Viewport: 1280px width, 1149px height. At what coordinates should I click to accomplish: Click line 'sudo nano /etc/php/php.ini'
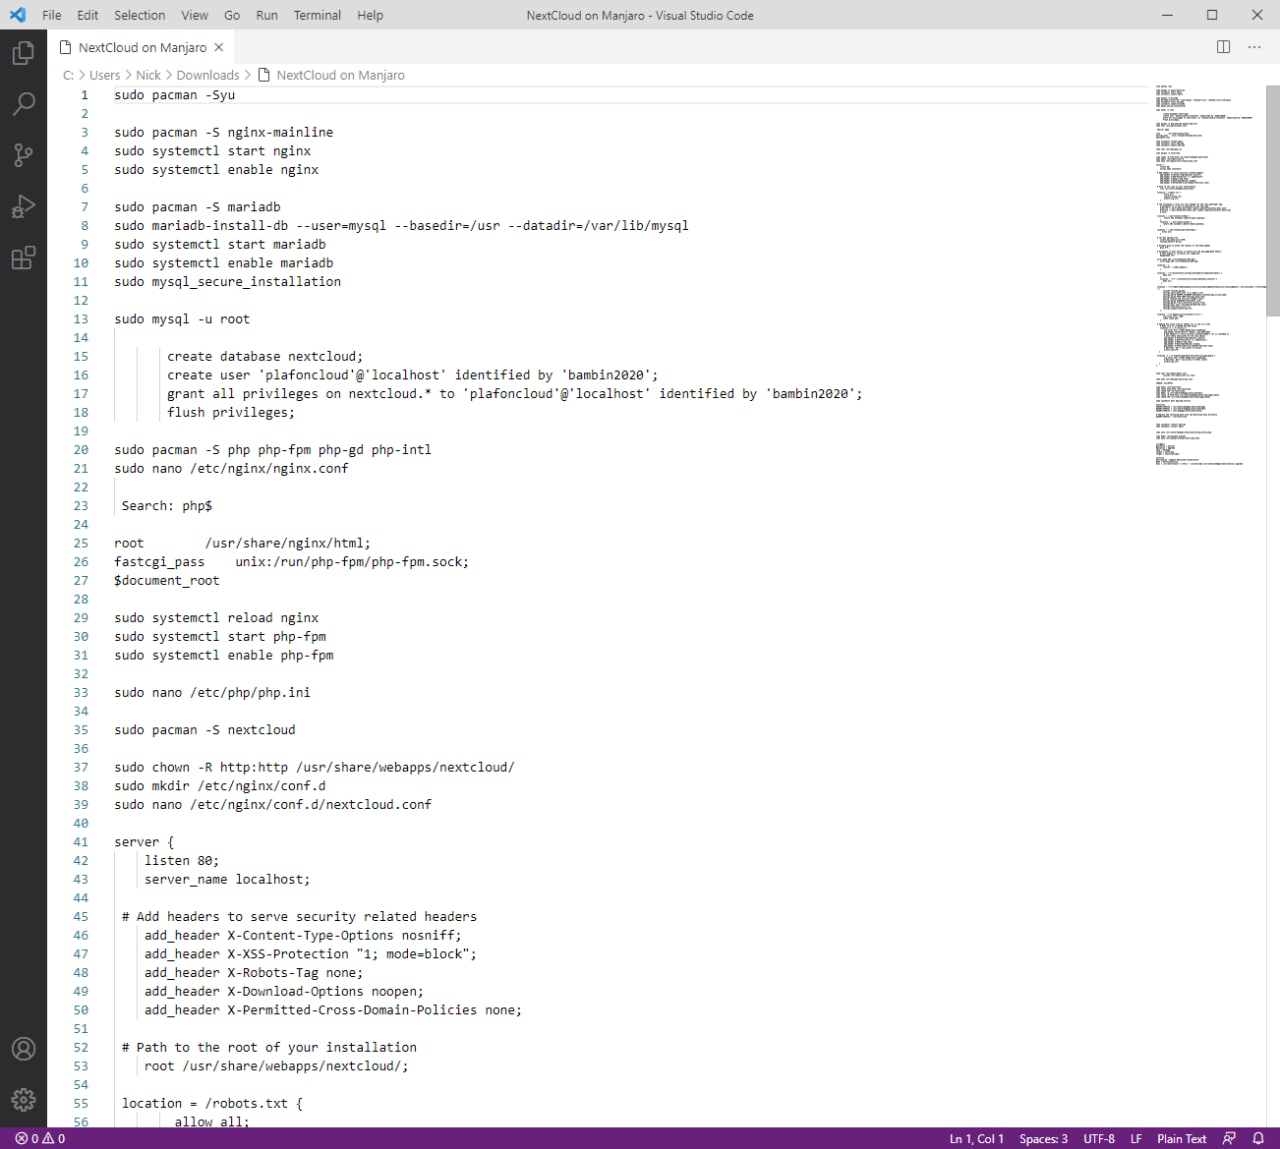point(212,692)
